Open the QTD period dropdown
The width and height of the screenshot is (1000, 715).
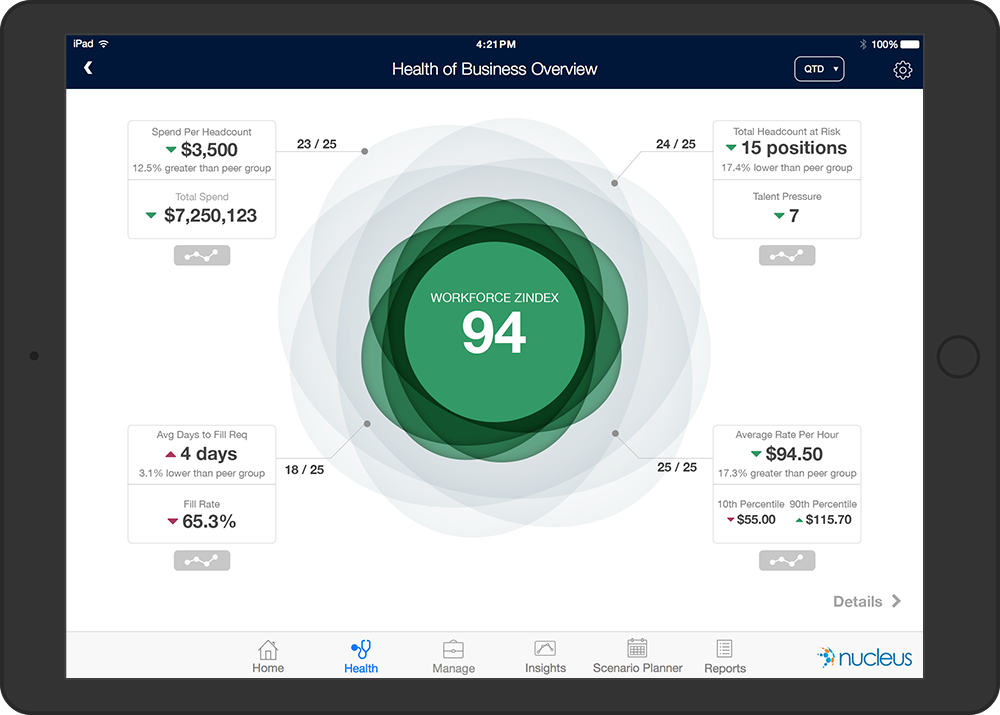[820, 69]
